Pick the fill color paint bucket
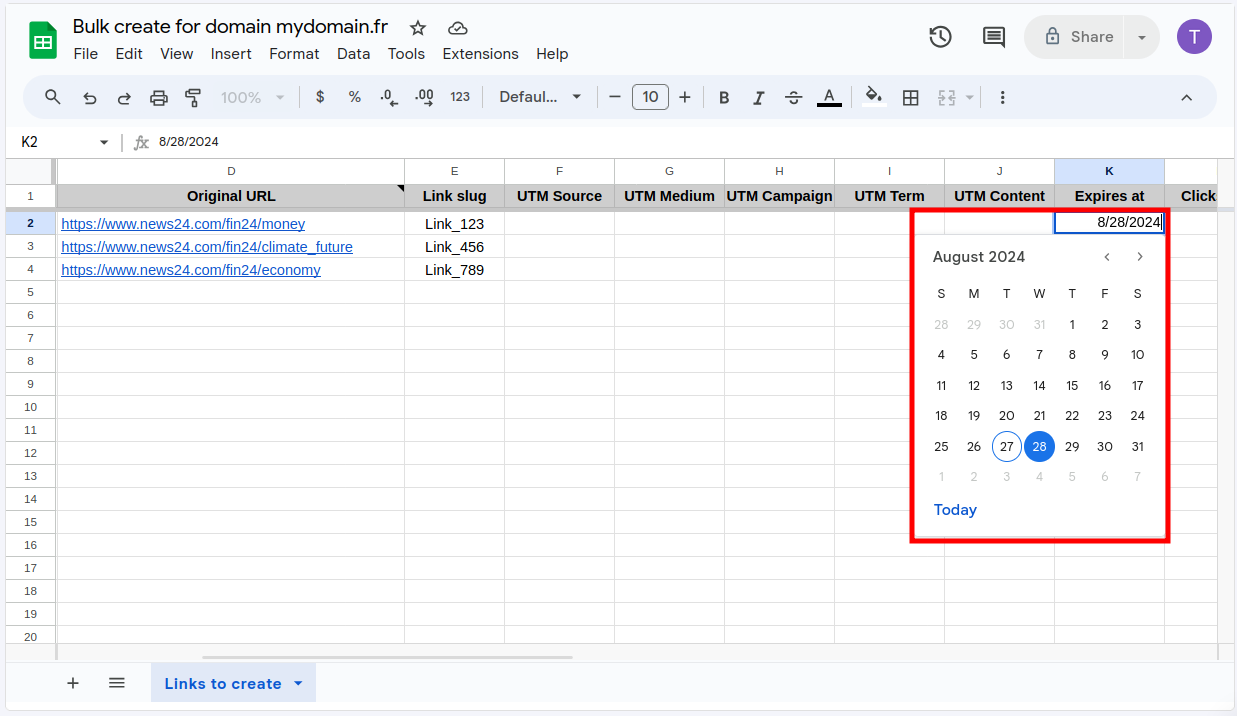This screenshot has width=1237, height=716. click(874, 97)
